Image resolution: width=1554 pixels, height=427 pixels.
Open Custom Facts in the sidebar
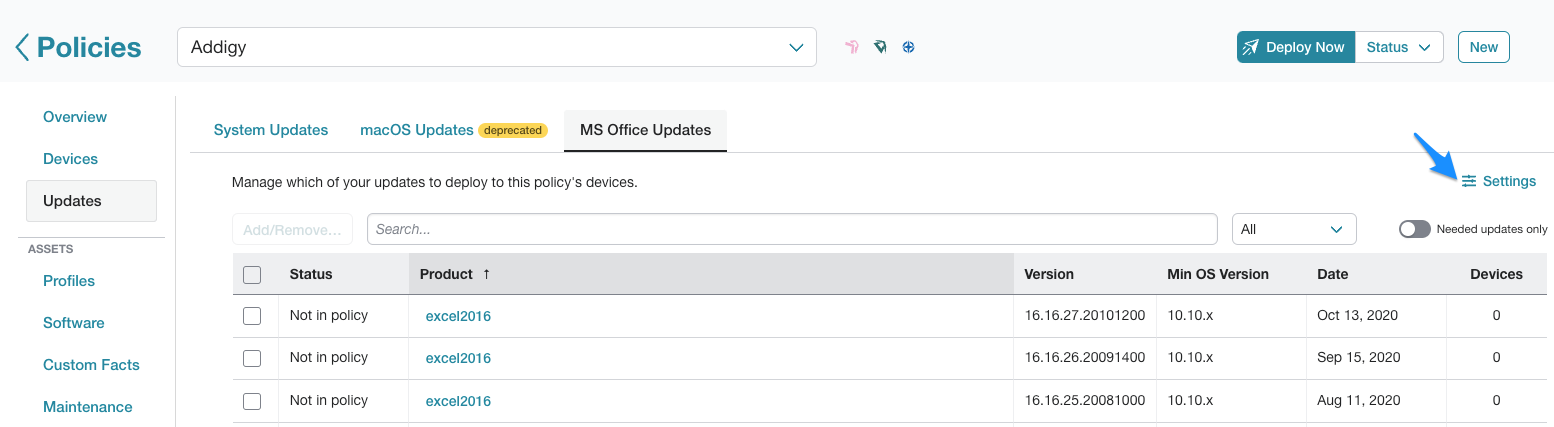pyautogui.click(x=91, y=365)
